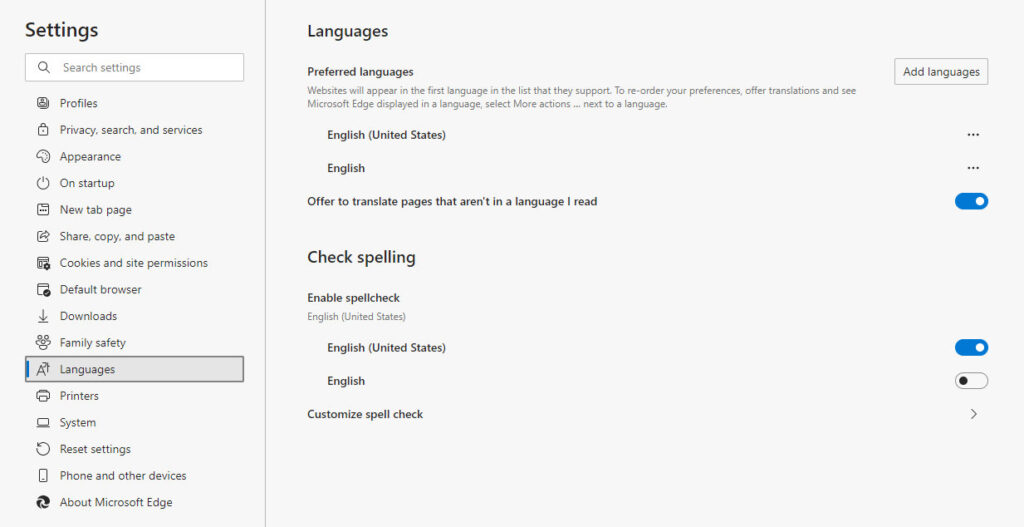This screenshot has height=527, width=1024.
Task: Click the Share, copy, and paste icon
Action: [43, 236]
